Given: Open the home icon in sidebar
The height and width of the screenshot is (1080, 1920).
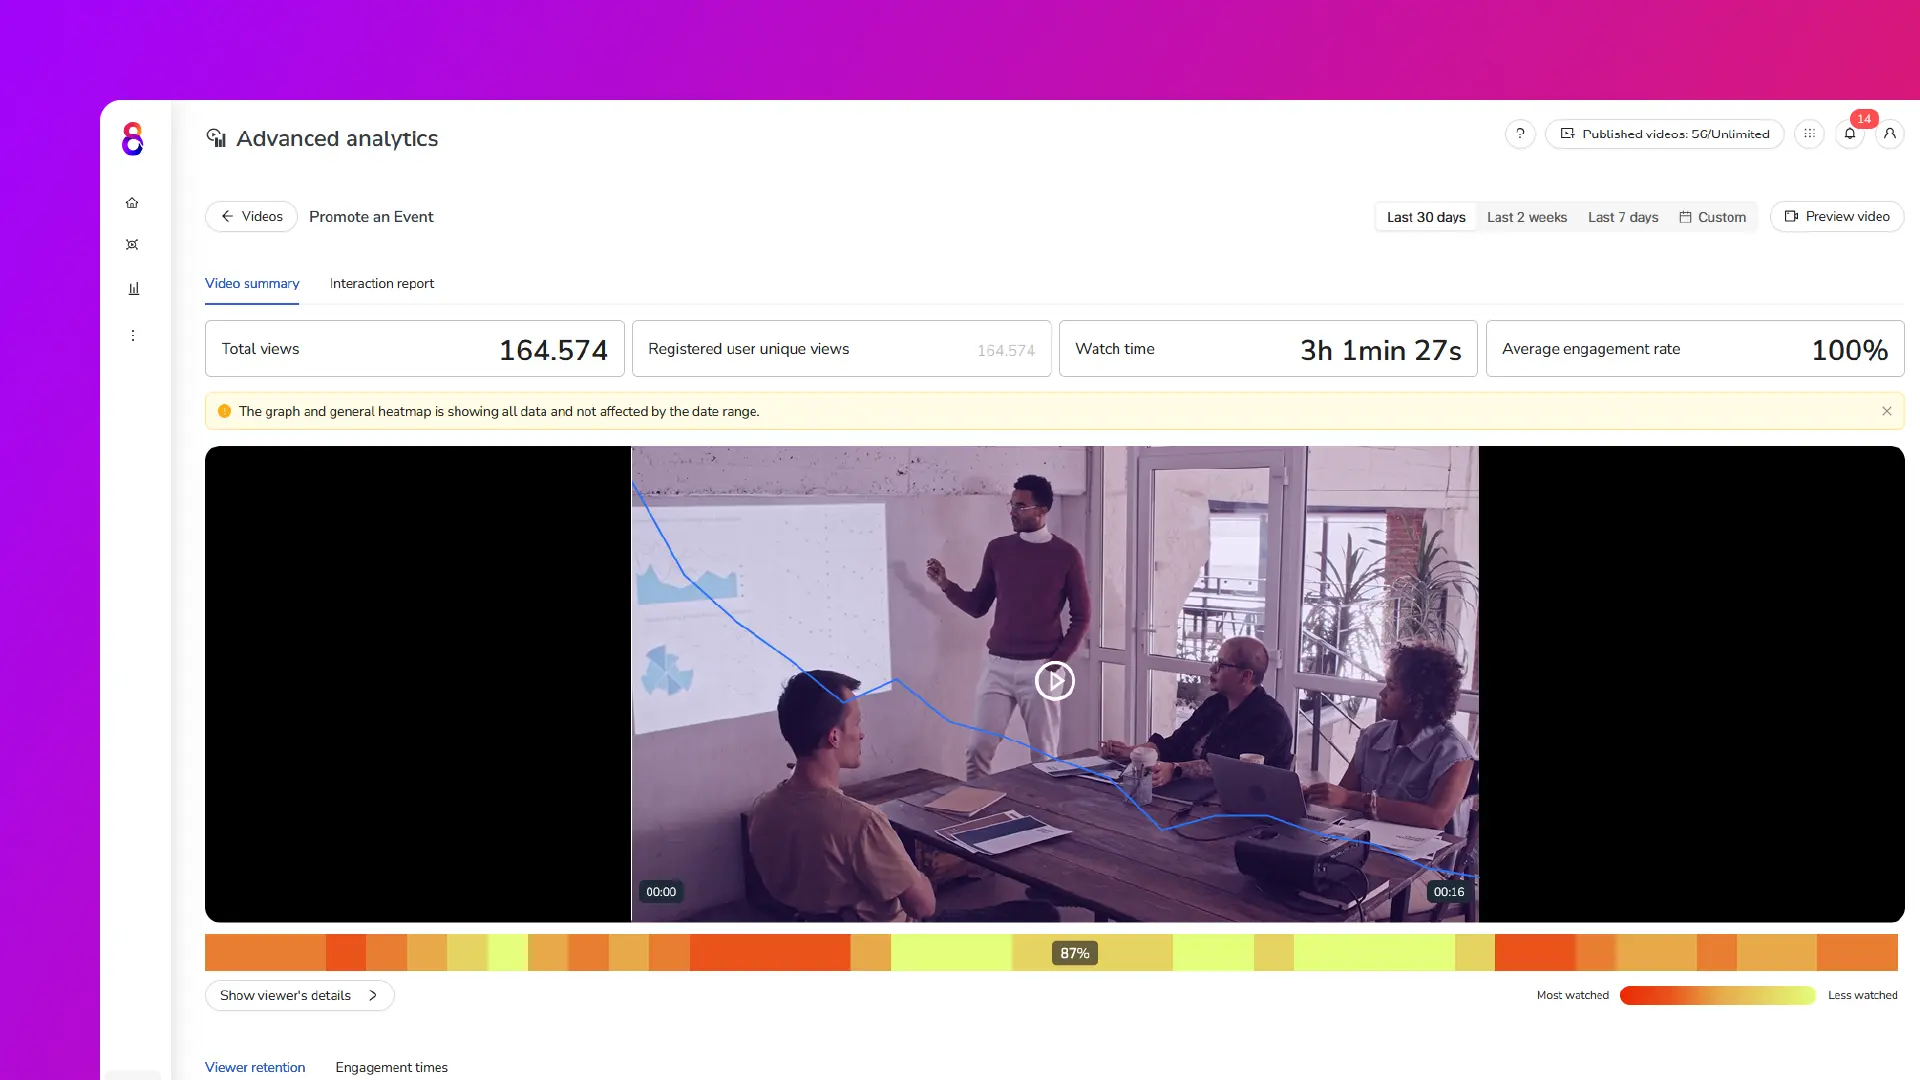Looking at the screenshot, I should pos(132,203).
